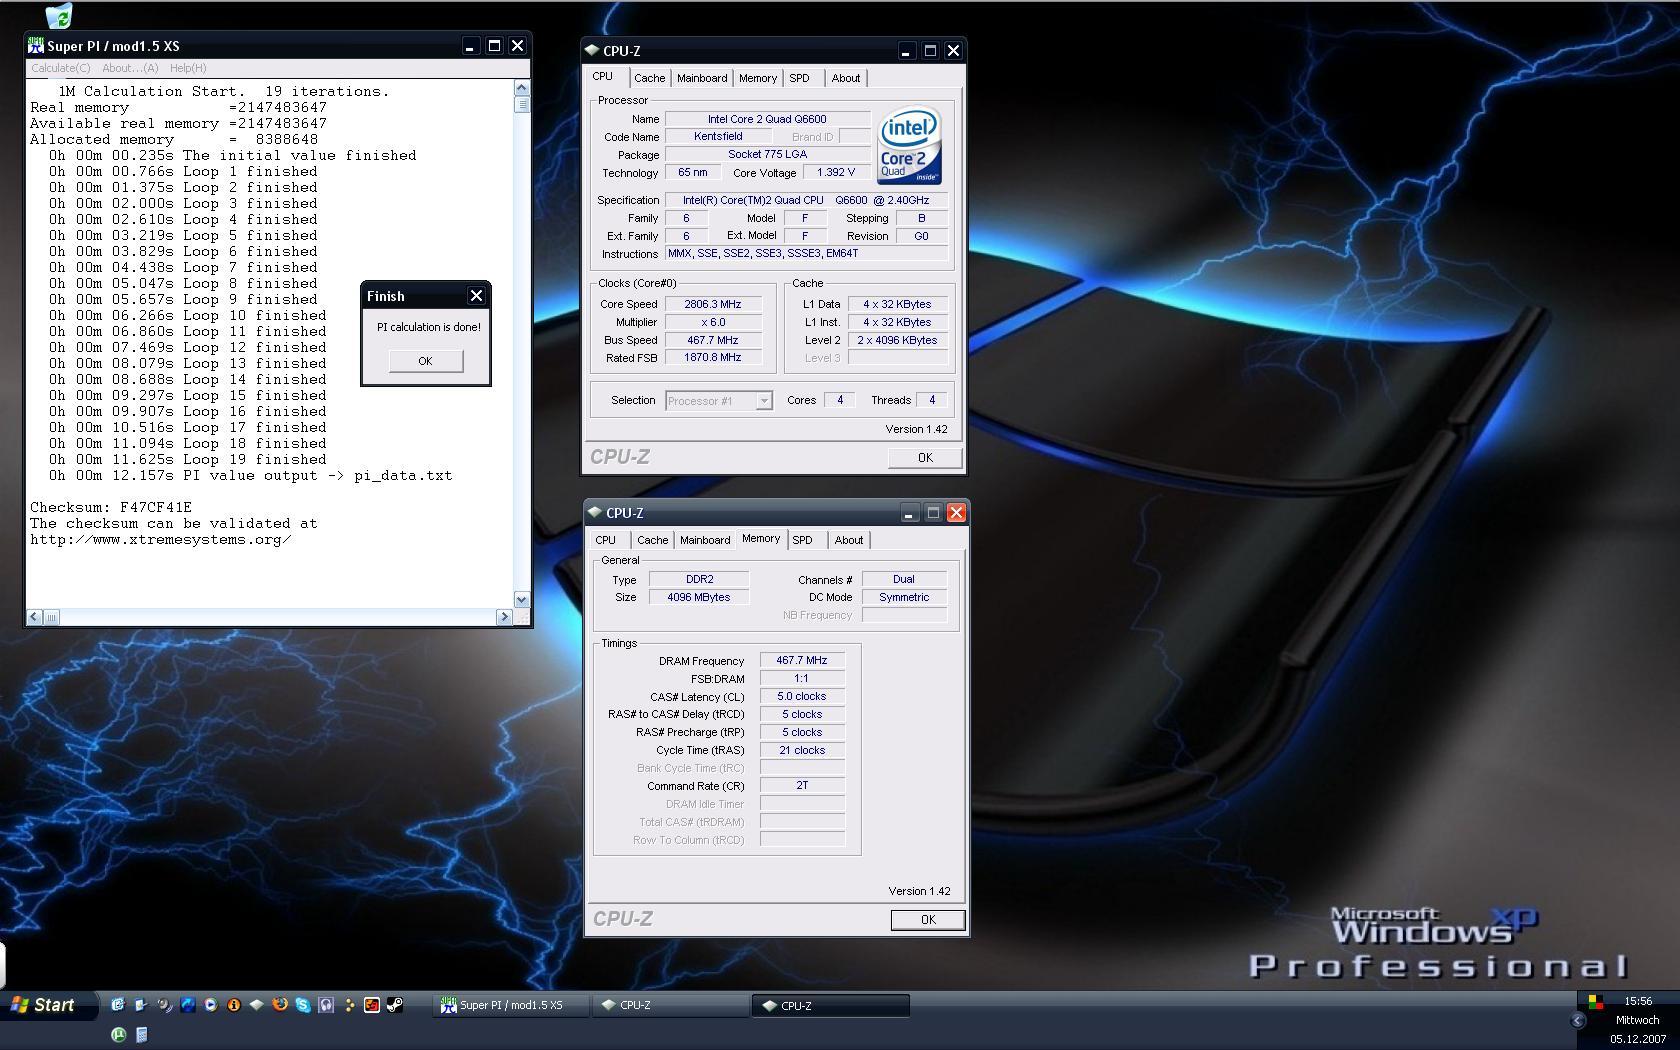Image resolution: width=1680 pixels, height=1050 pixels.
Task: Switch to About tab in upper CPU-Z window
Action: click(x=846, y=78)
